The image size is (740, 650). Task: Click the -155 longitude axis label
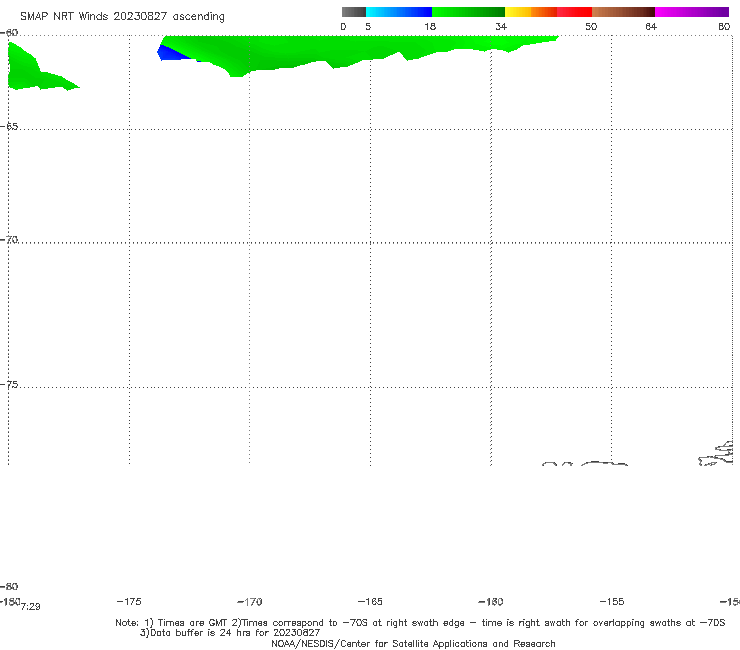[612, 601]
